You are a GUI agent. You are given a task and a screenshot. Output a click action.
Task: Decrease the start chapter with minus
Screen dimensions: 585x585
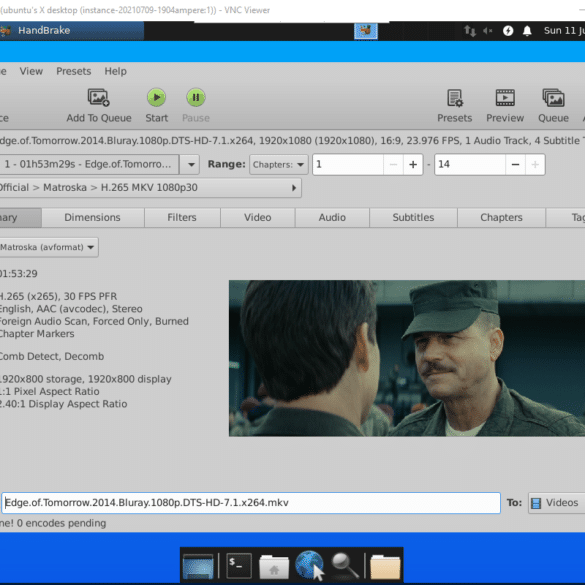coord(393,165)
